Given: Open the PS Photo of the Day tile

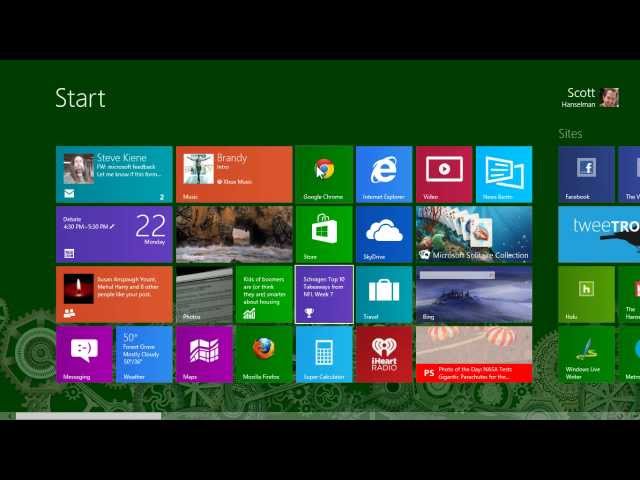Looking at the screenshot, I should 474,354.
